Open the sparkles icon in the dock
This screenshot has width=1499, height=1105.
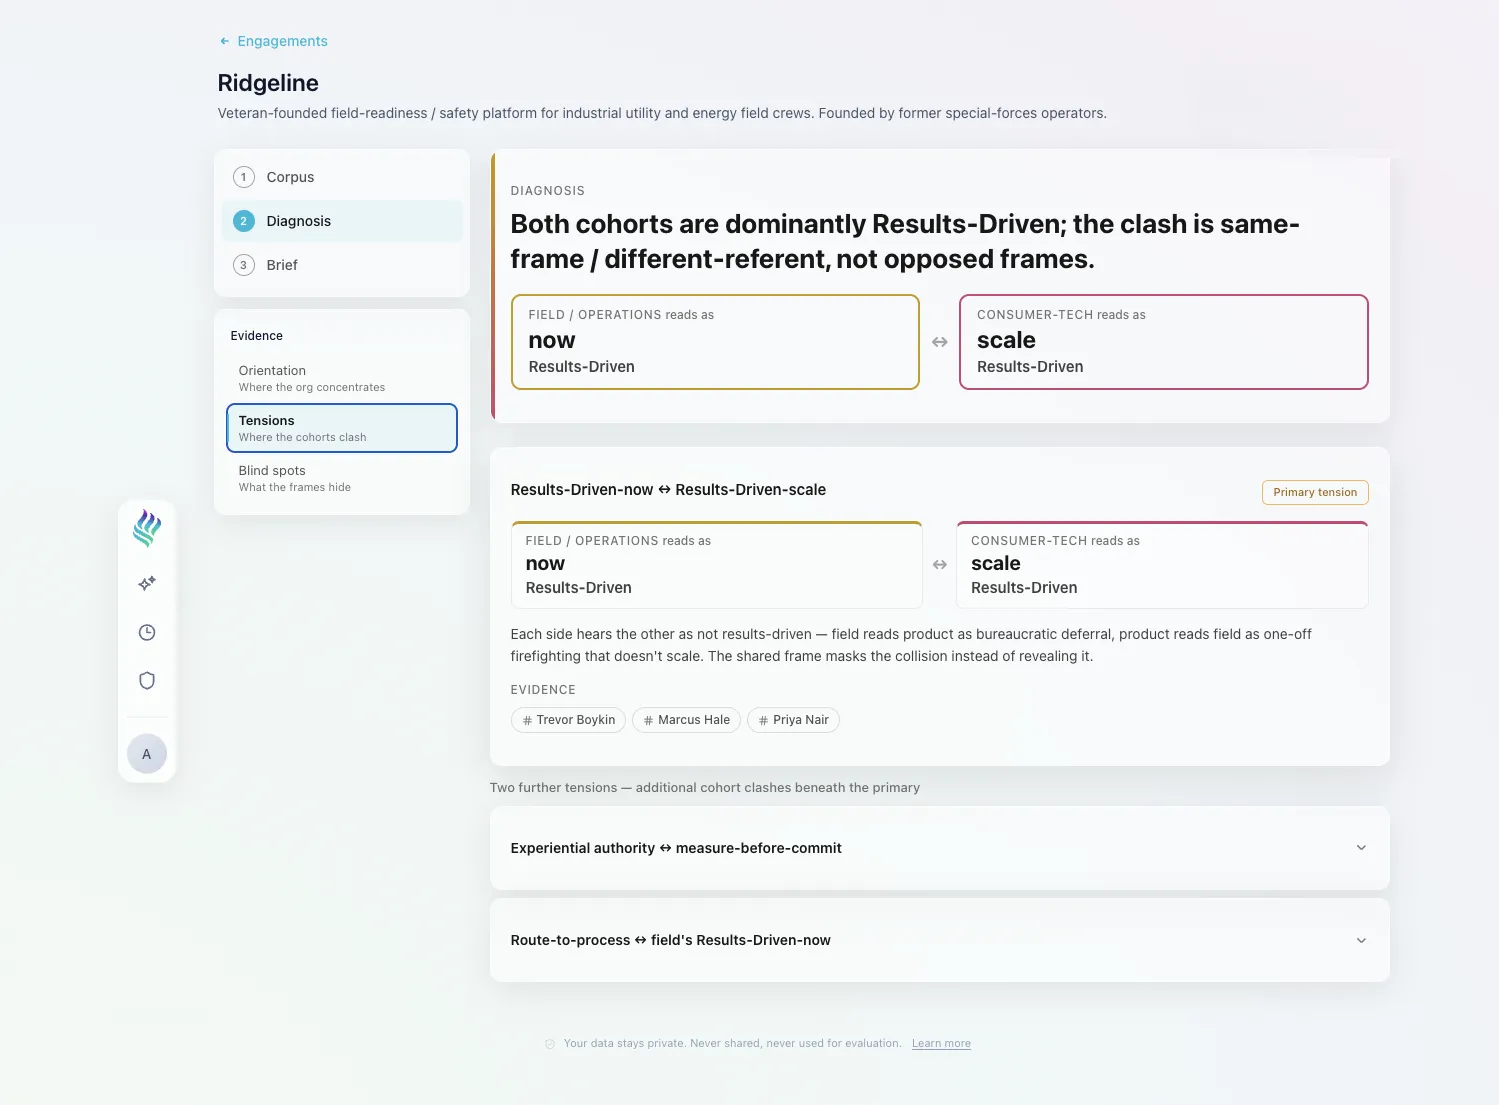(147, 583)
